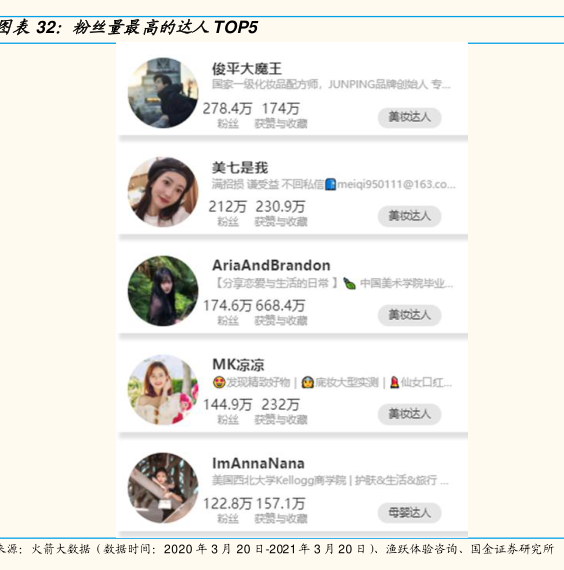Click 美妆达人 tag for MK凉凉
Viewport: 564px width, 570px height.
[409, 414]
